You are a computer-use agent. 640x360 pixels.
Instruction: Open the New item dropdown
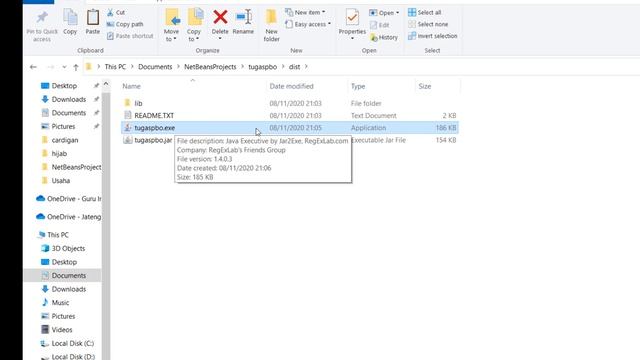pyautogui.click(x=305, y=12)
